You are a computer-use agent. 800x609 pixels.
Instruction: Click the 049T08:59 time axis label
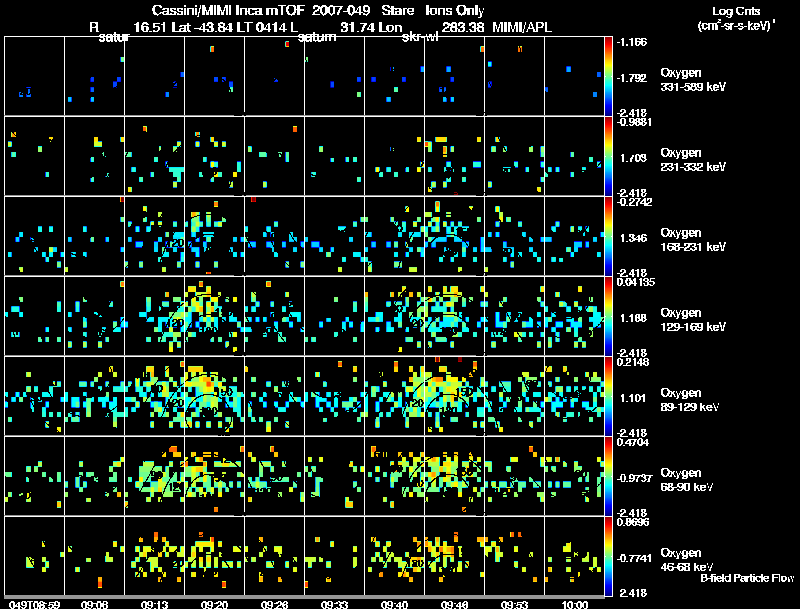34,604
